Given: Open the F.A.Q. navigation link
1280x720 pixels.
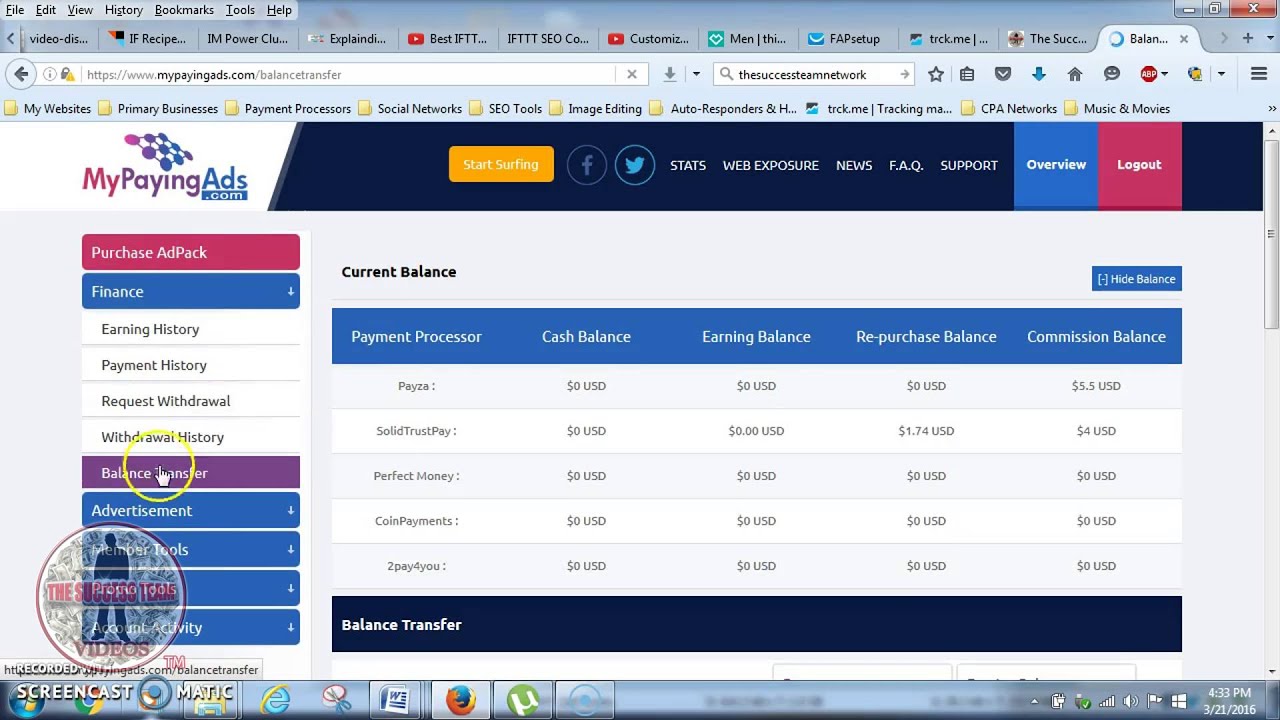Looking at the screenshot, I should click(906, 165).
